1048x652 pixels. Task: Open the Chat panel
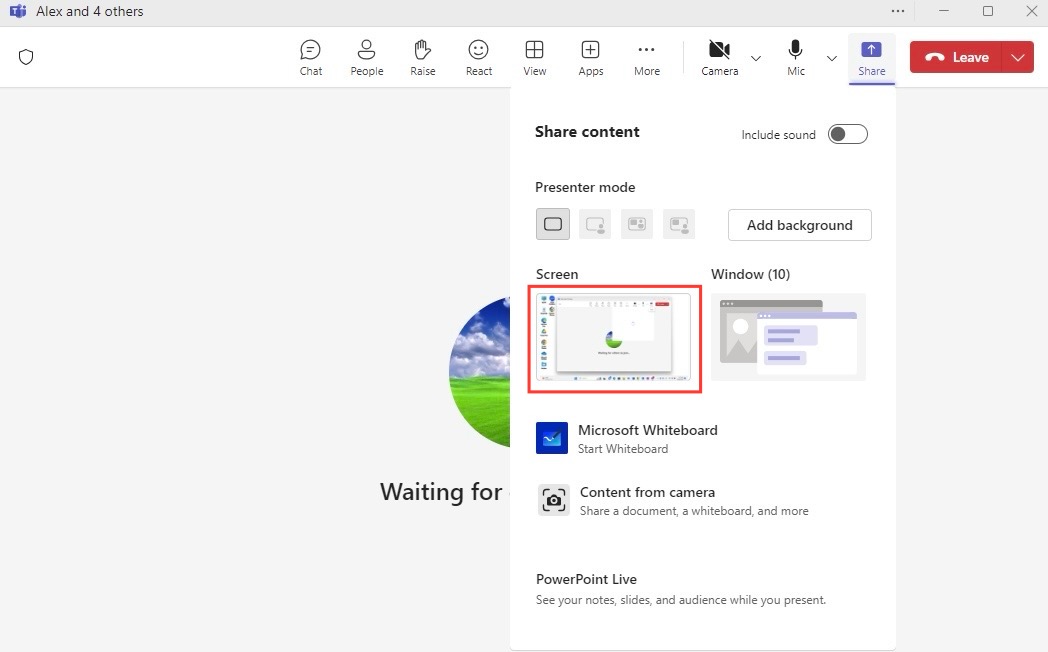tap(311, 57)
